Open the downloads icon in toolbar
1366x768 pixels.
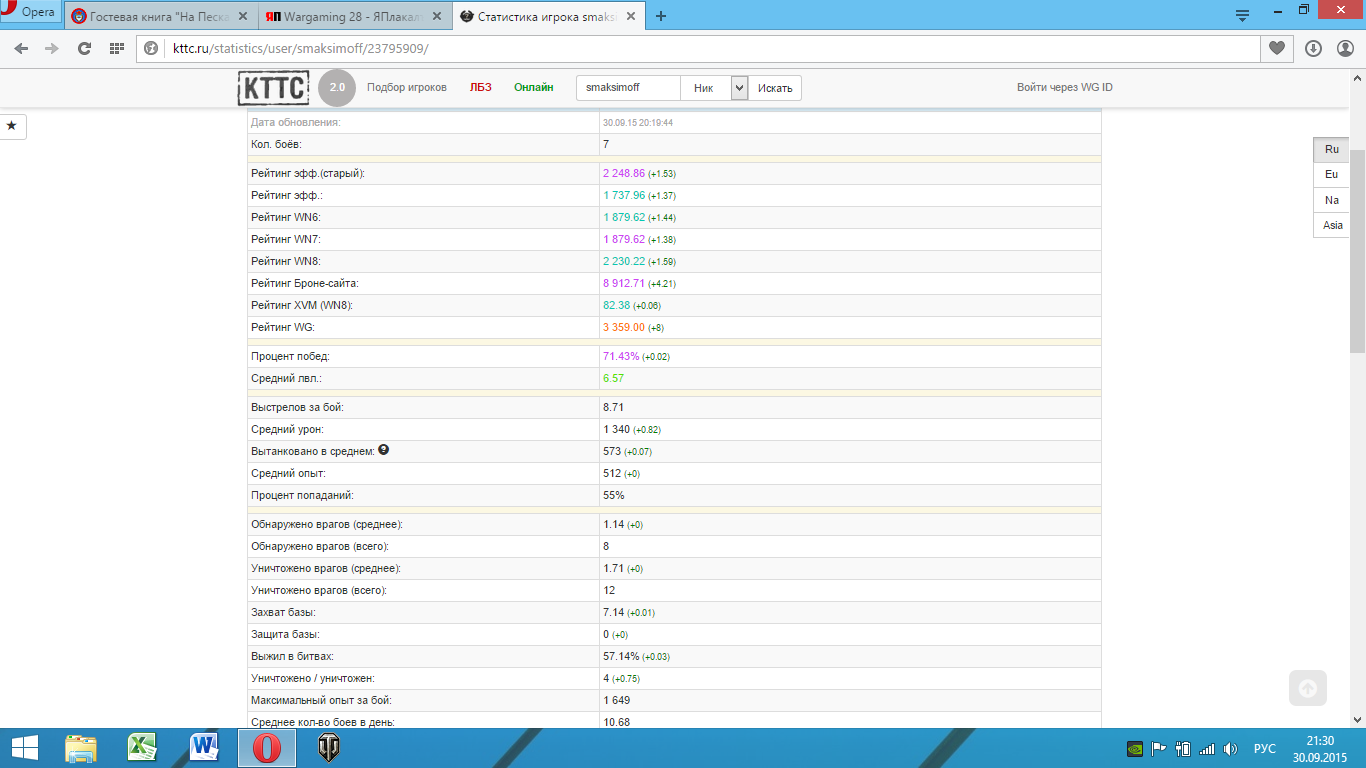pos(1314,48)
